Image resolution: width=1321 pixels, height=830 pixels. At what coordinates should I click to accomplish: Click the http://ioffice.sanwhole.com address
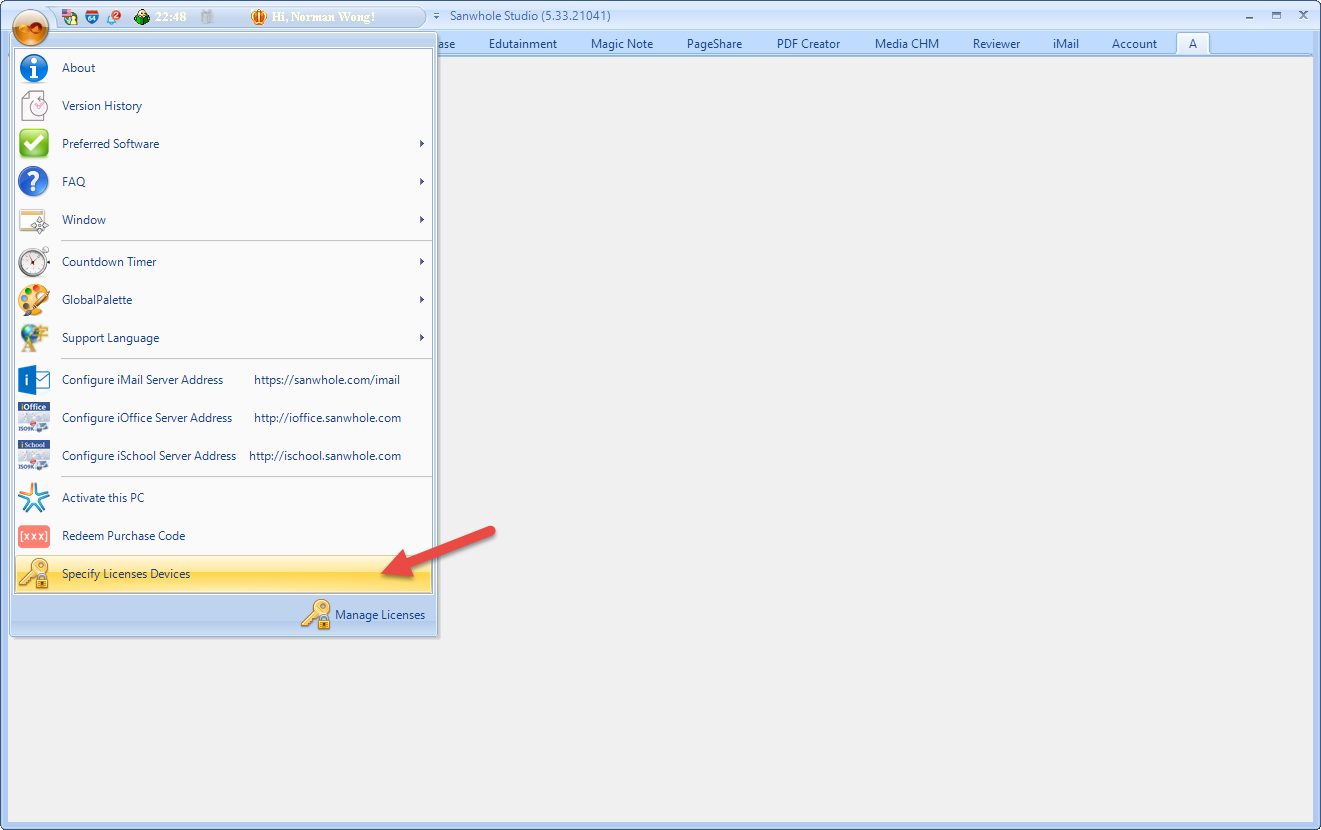[x=327, y=418]
